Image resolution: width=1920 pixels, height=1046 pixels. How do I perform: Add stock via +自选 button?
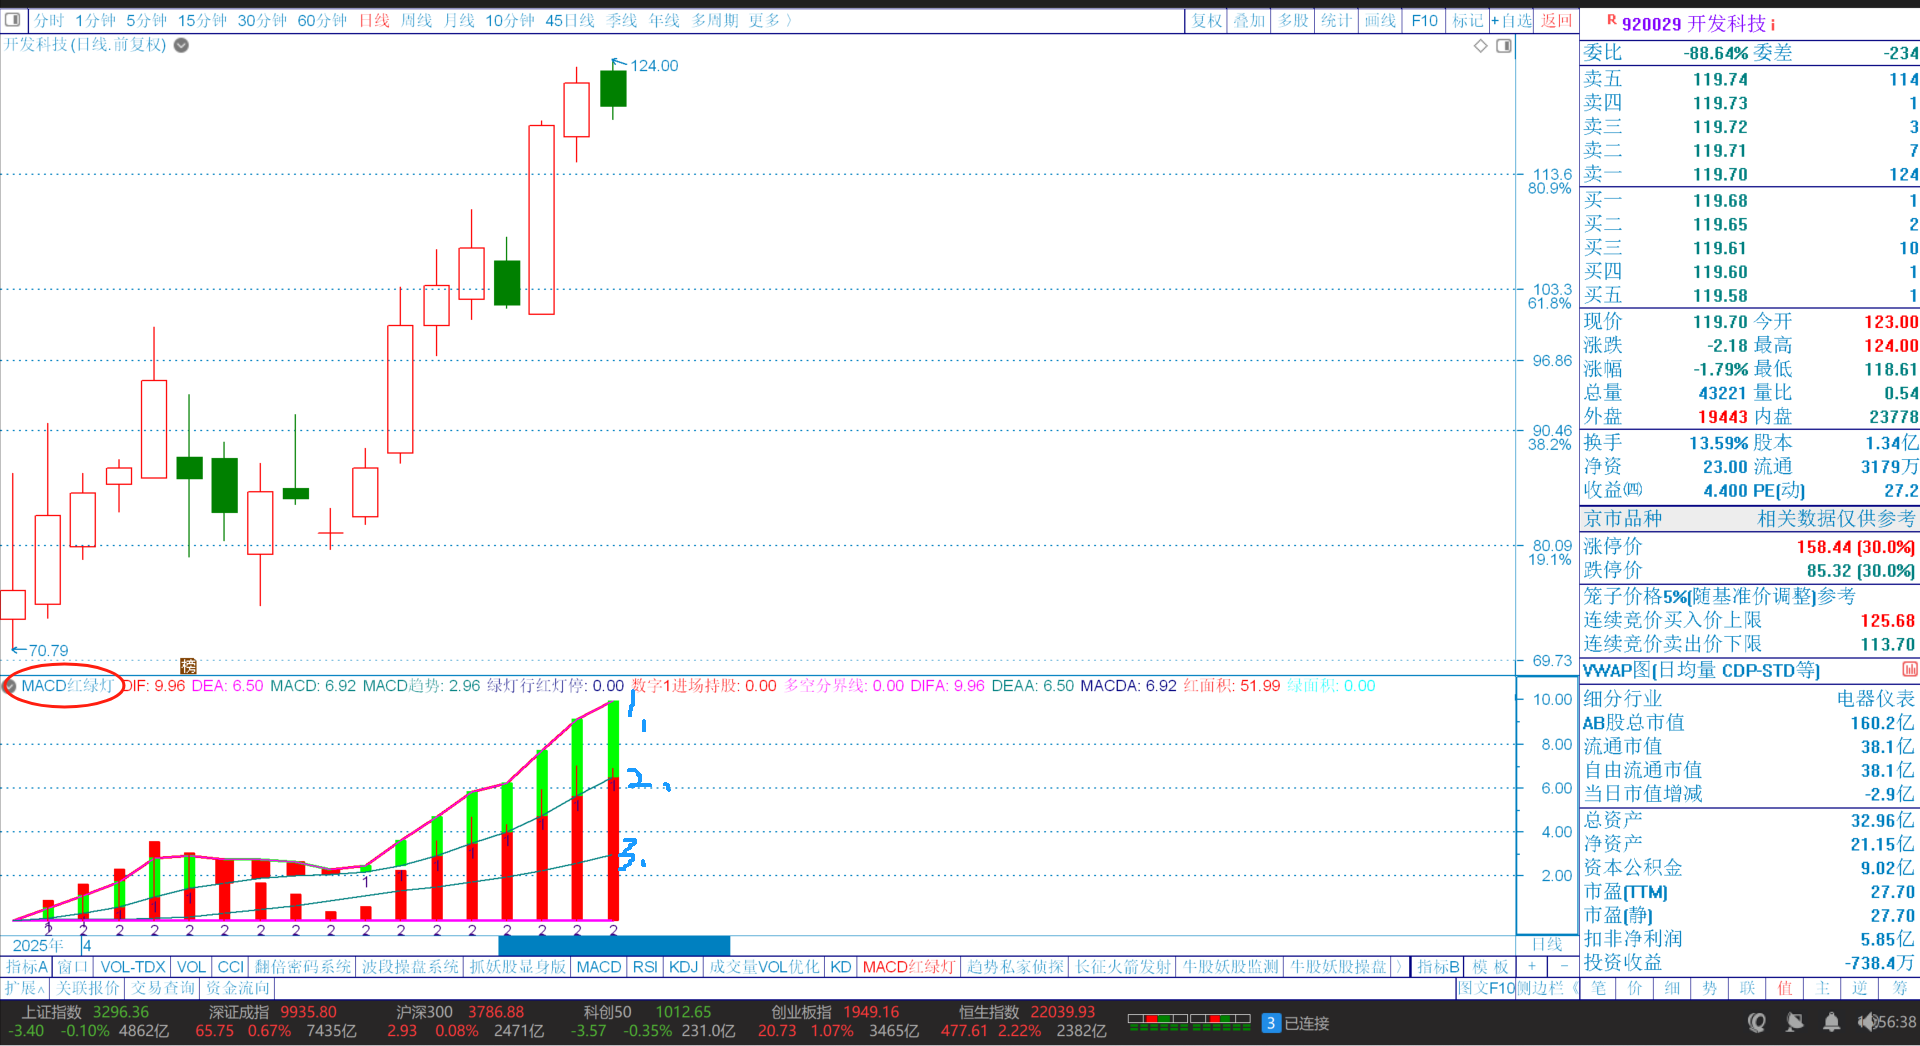[1511, 20]
